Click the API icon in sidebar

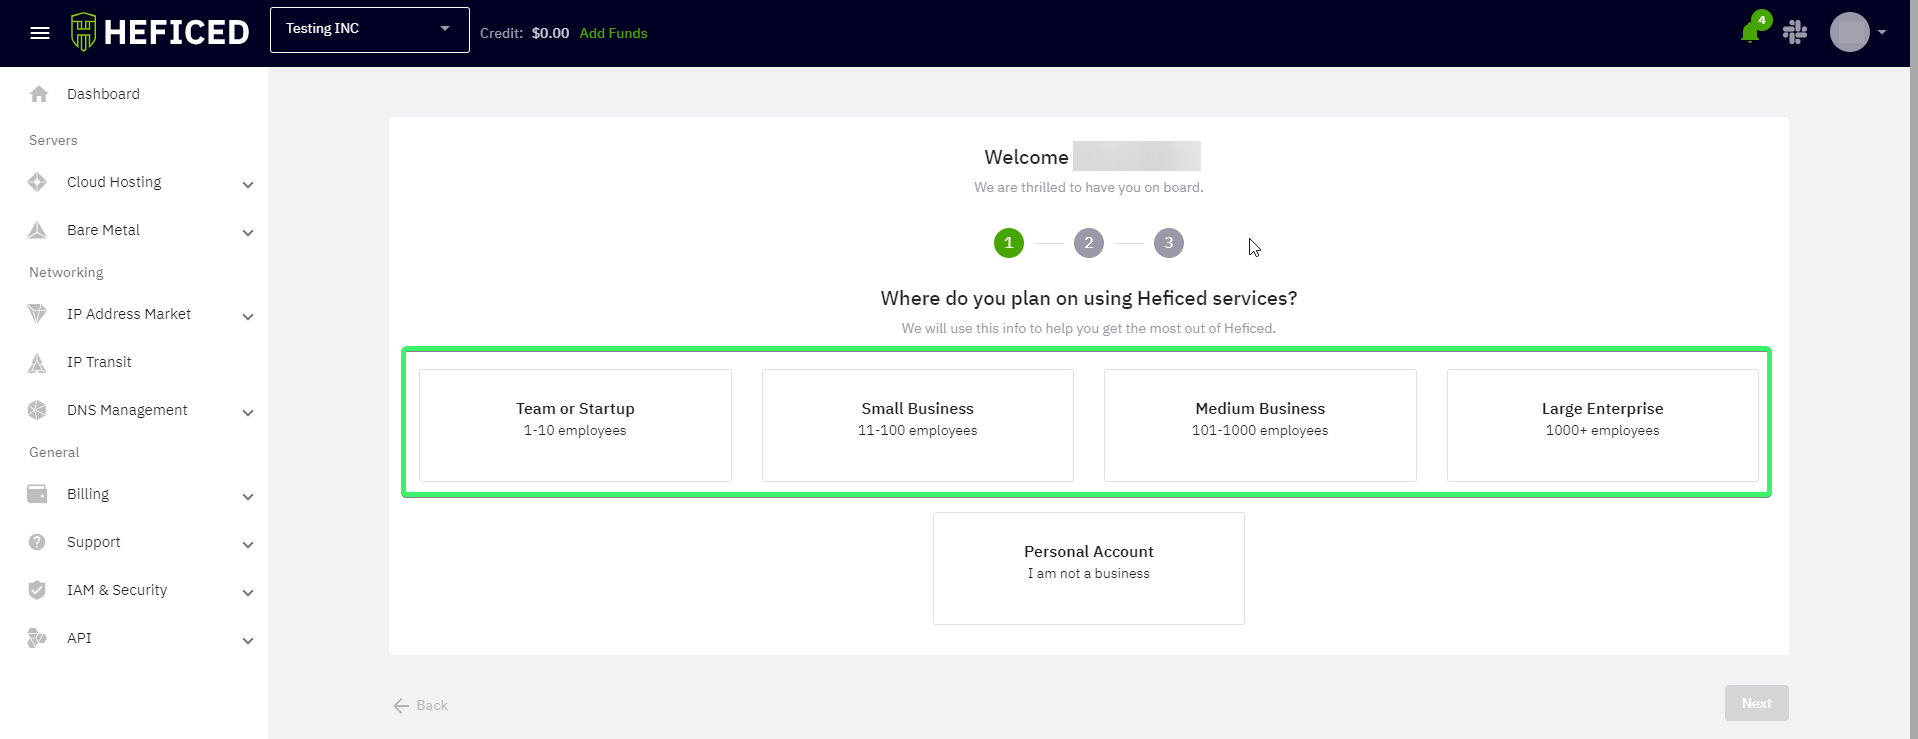[x=37, y=638]
